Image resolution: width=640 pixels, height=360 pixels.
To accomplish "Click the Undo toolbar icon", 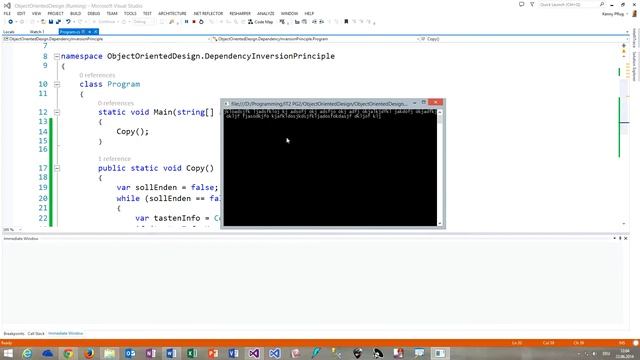I will pos(68,22).
